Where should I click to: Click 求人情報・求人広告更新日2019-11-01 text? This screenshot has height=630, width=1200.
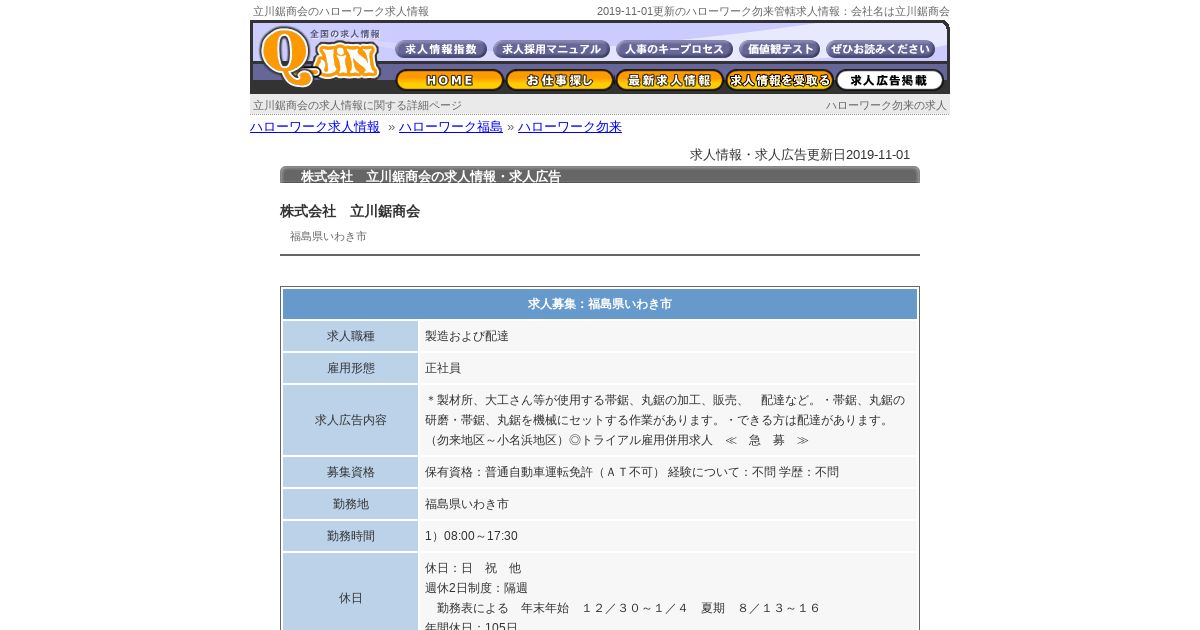coord(800,155)
